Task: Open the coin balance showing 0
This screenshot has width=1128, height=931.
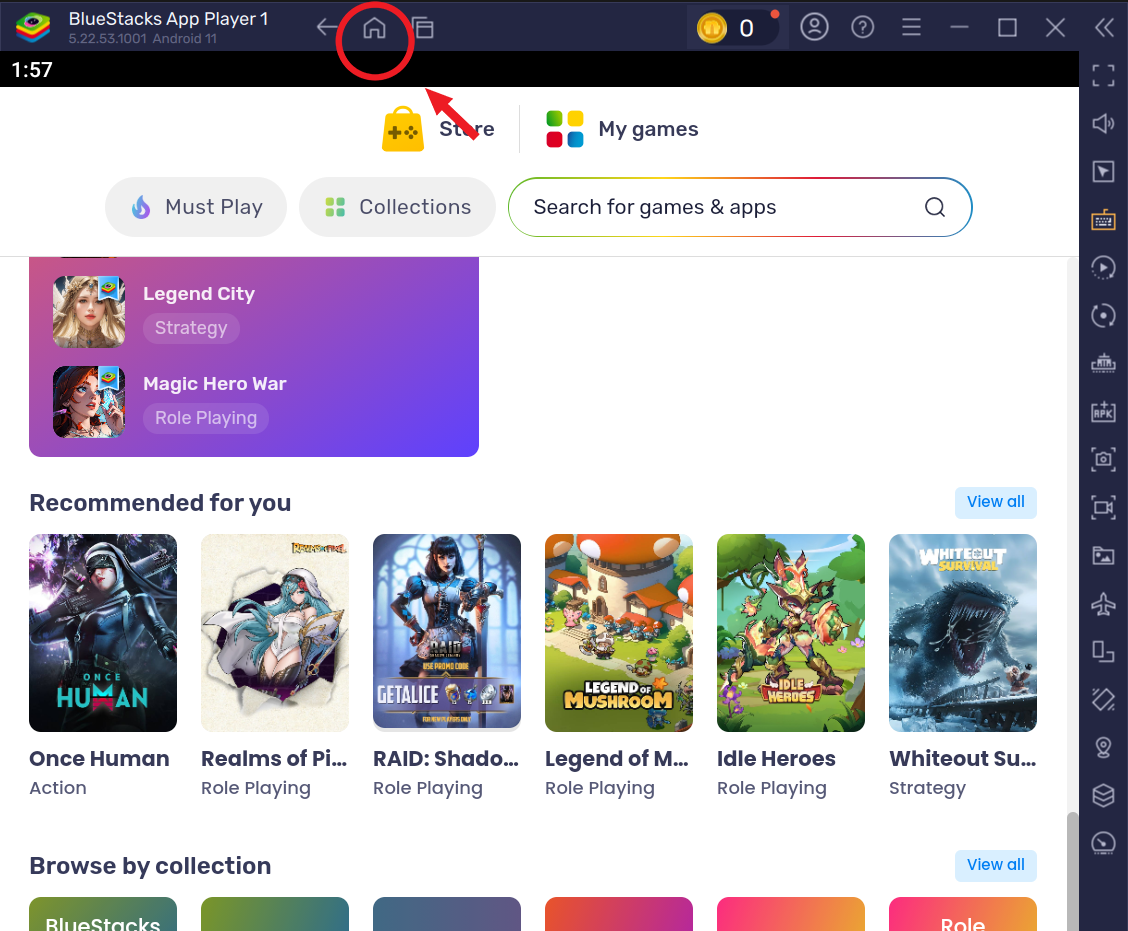Action: click(x=737, y=28)
